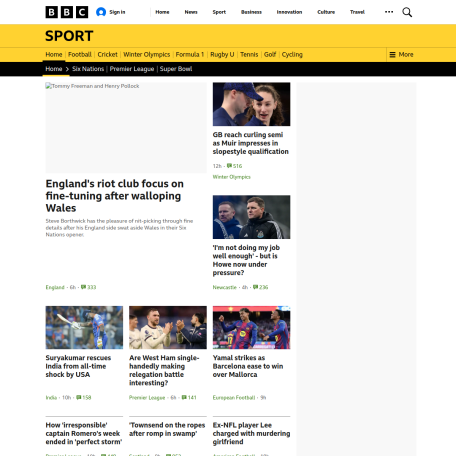
Task: Open Sport in top navigation
Action: tap(219, 12)
